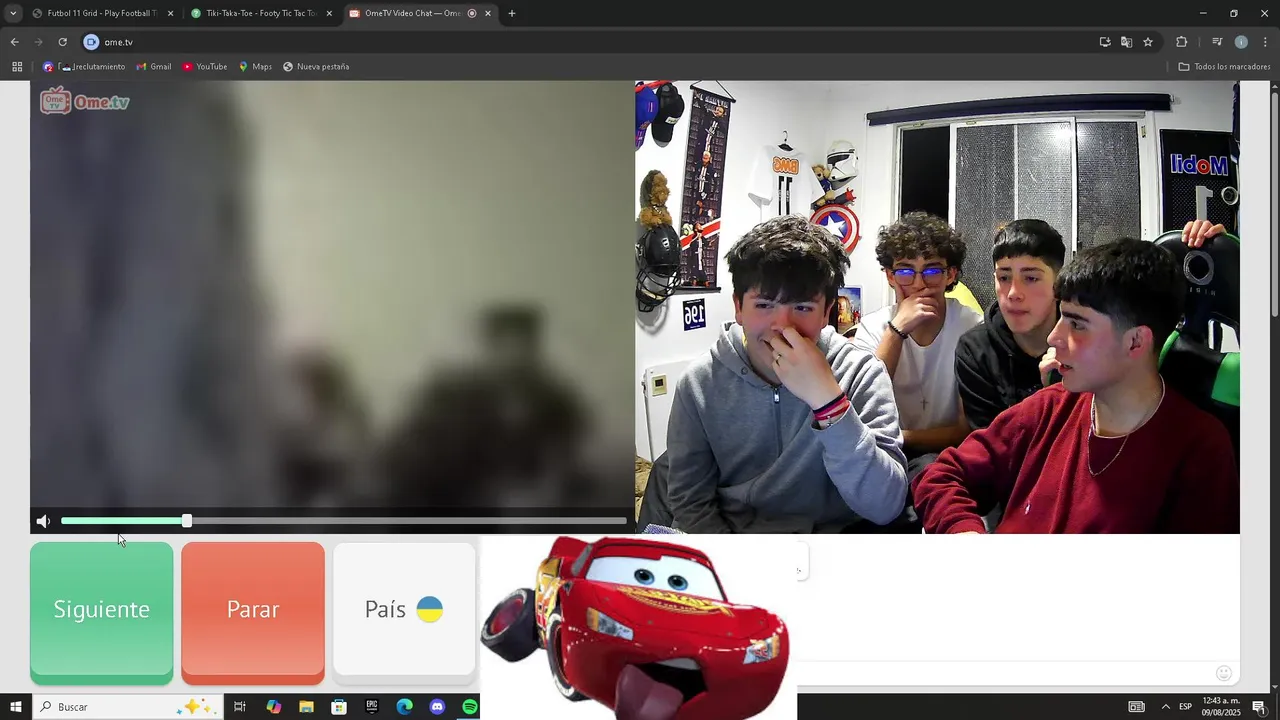Open File Explorer from the taskbar
The width and height of the screenshot is (1280, 720).
306,707
